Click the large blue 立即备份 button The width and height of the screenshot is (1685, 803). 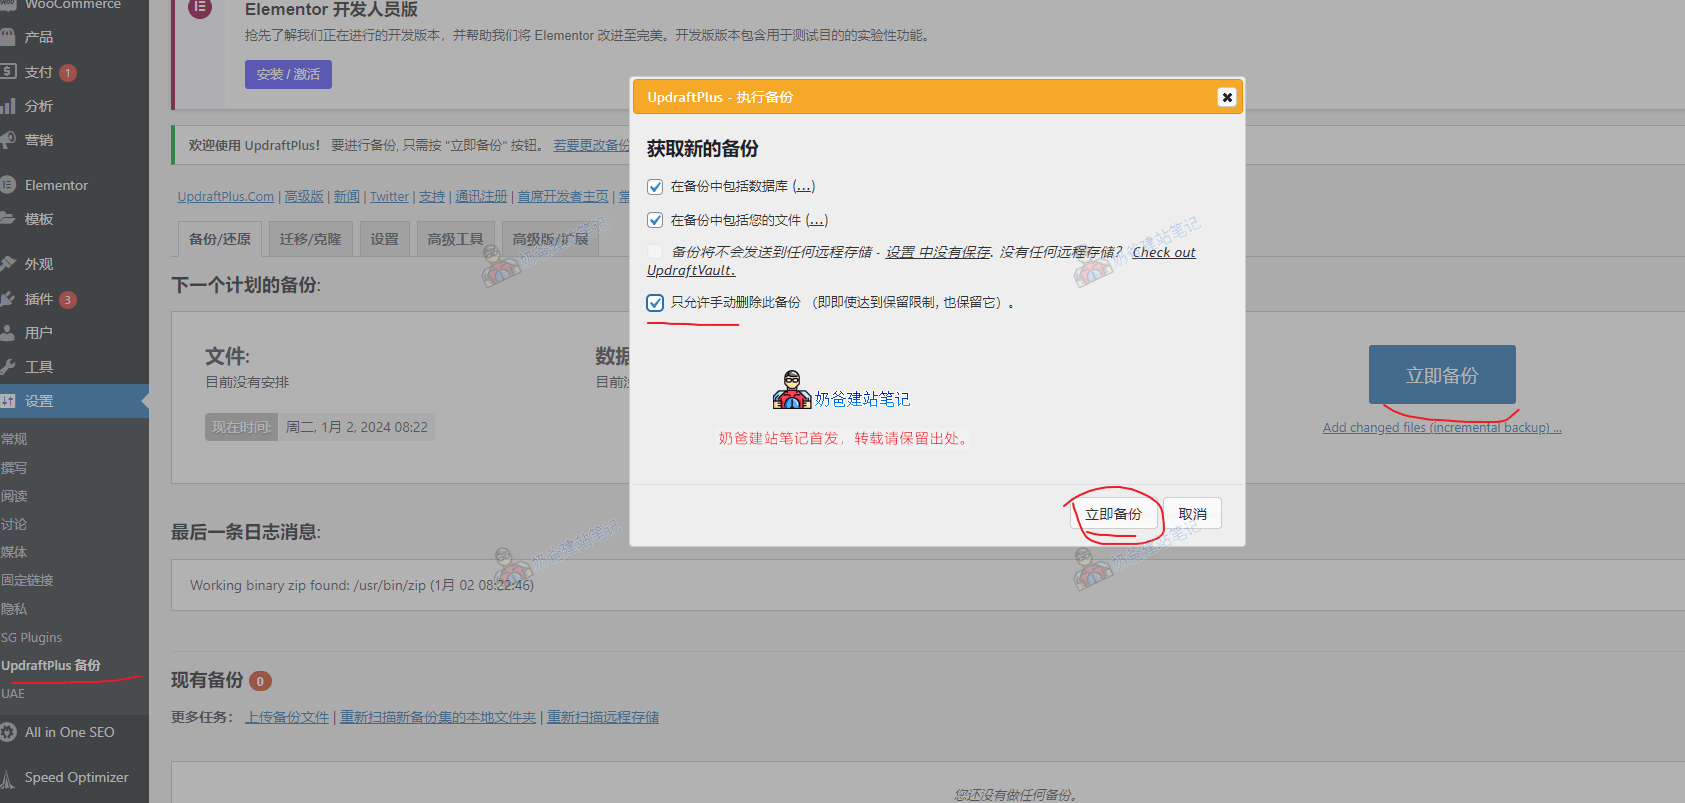[x=1442, y=375]
